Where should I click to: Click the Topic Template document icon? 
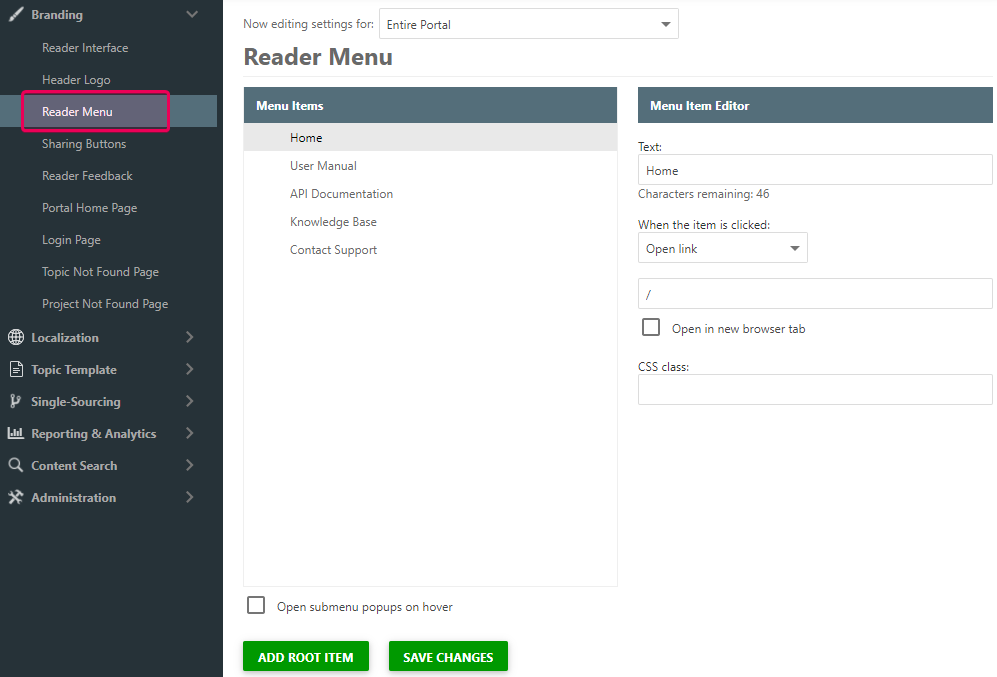16,369
